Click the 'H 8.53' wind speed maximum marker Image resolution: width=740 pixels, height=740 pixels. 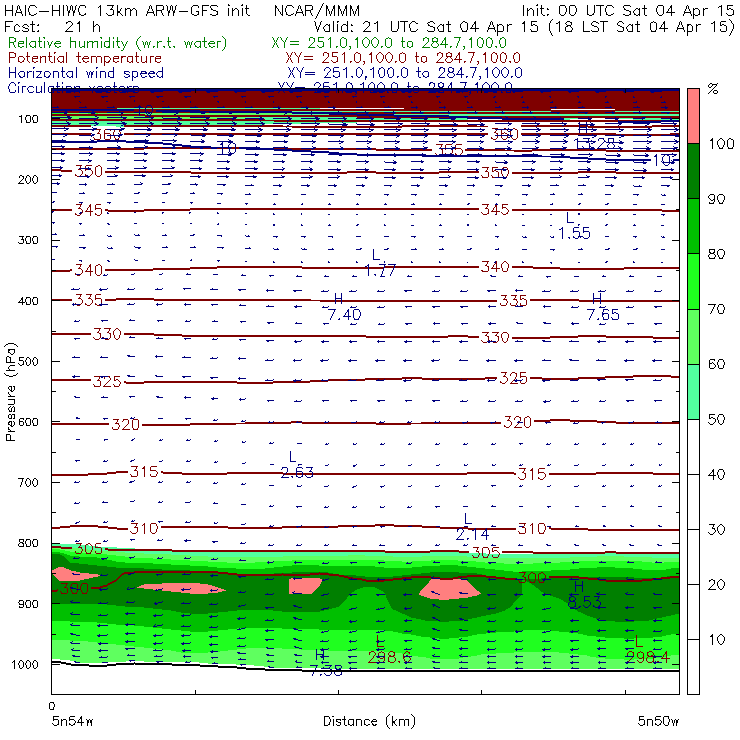[584, 595]
